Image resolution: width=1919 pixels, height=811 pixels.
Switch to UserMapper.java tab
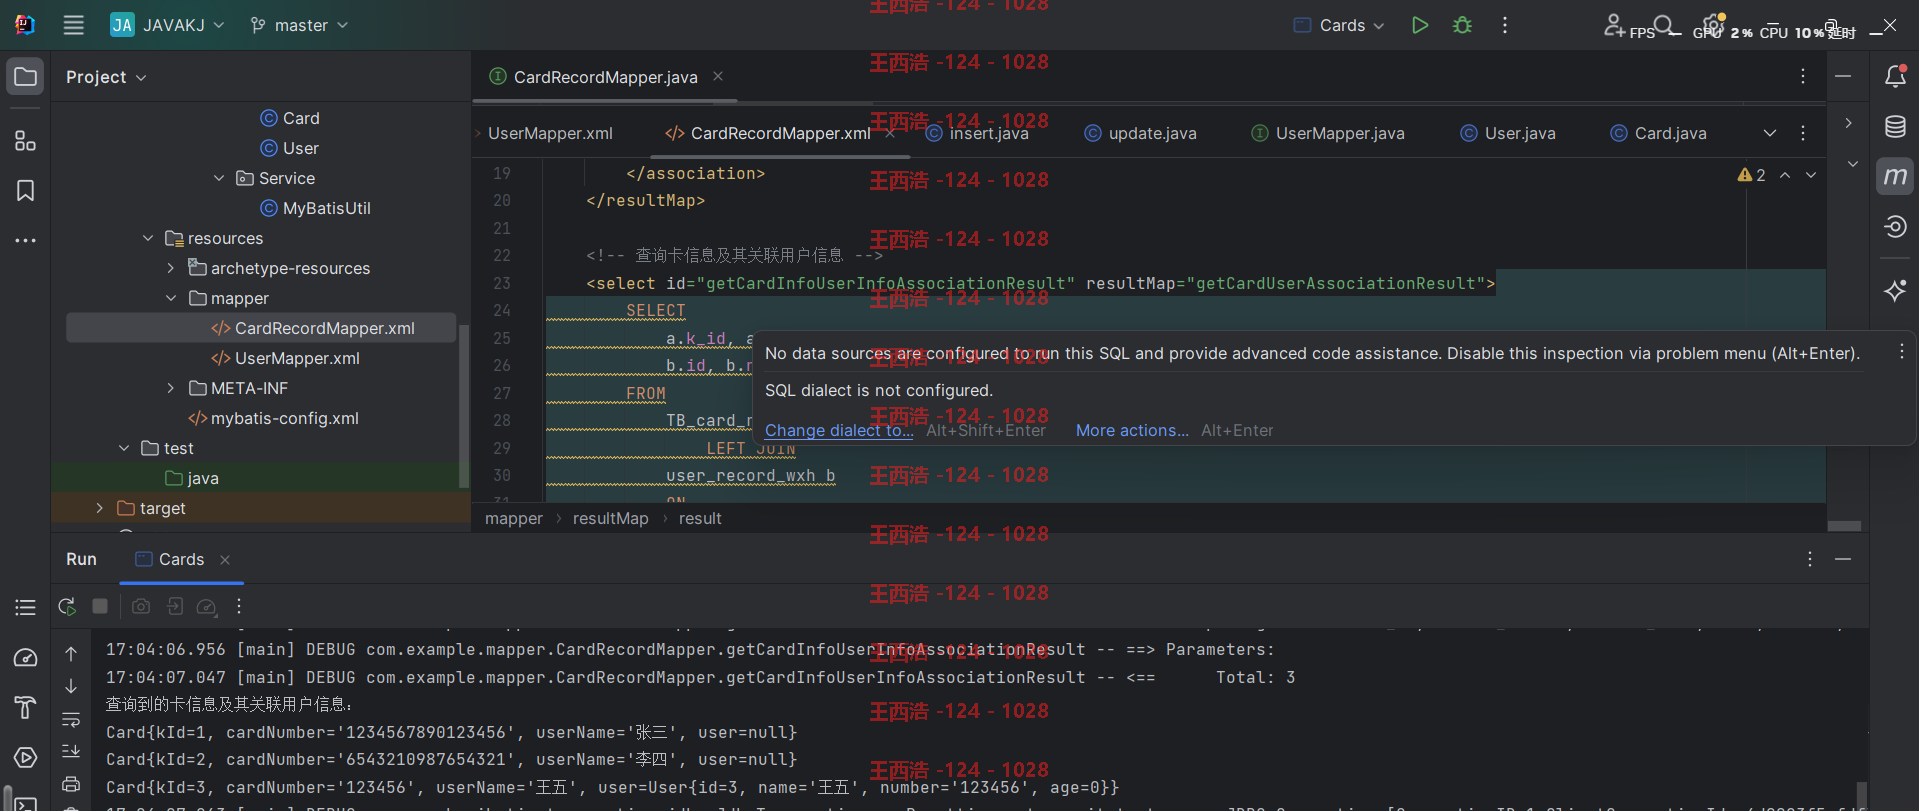click(x=1328, y=133)
